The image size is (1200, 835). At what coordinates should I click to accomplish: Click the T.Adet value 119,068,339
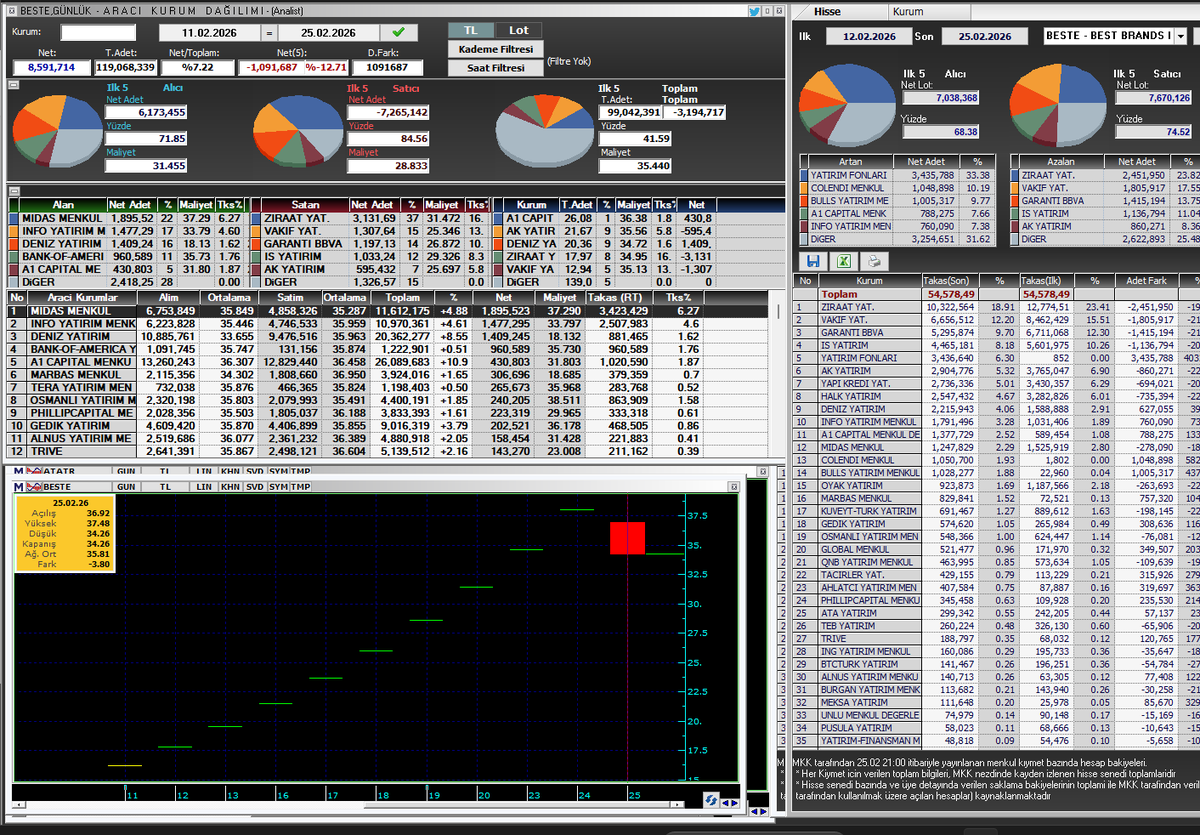point(126,67)
